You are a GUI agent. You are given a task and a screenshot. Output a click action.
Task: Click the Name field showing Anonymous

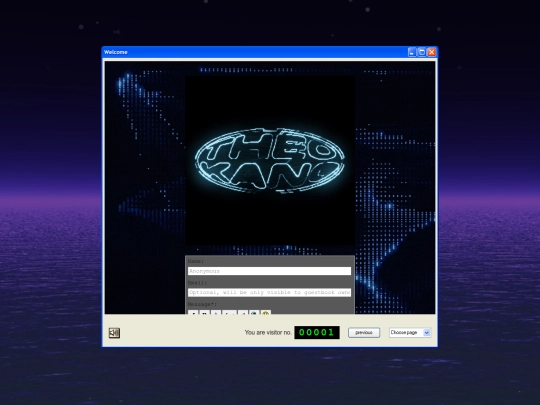click(x=269, y=271)
